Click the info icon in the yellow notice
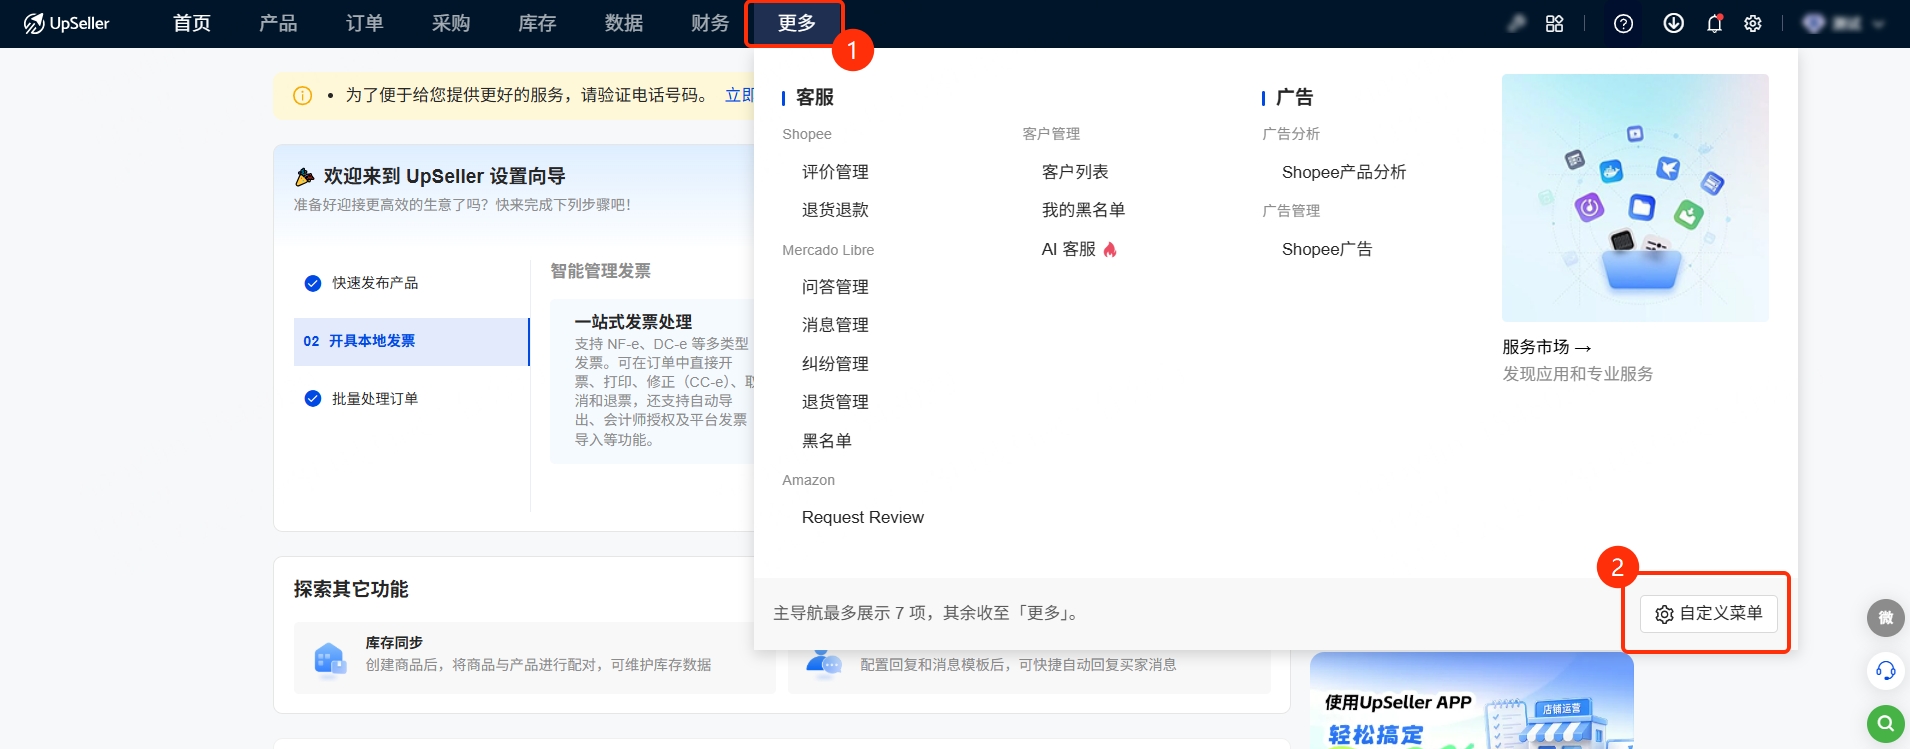This screenshot has height=749, width=1910. point(302,95)
